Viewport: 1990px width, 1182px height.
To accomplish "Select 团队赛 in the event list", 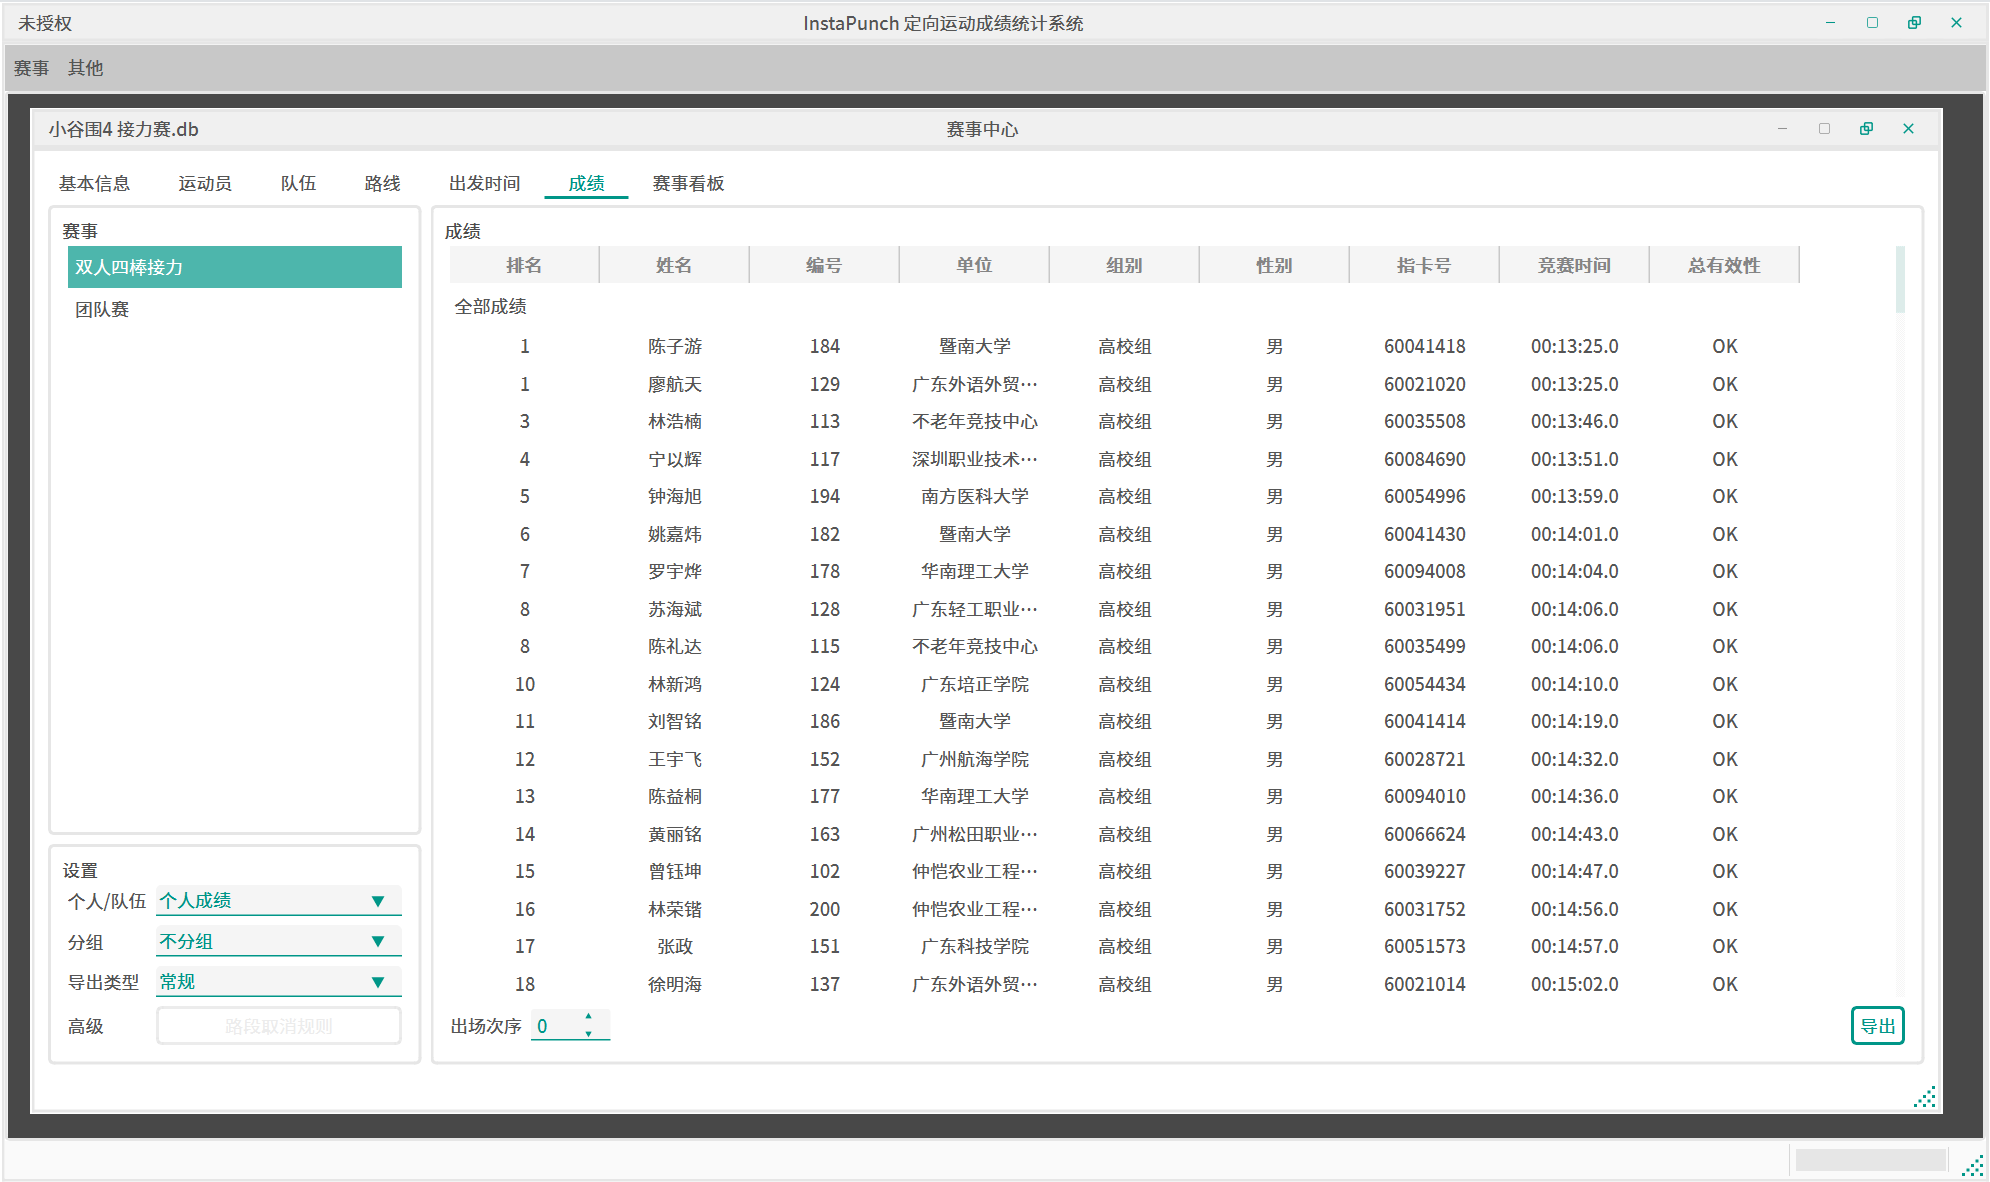I will 102,310.
